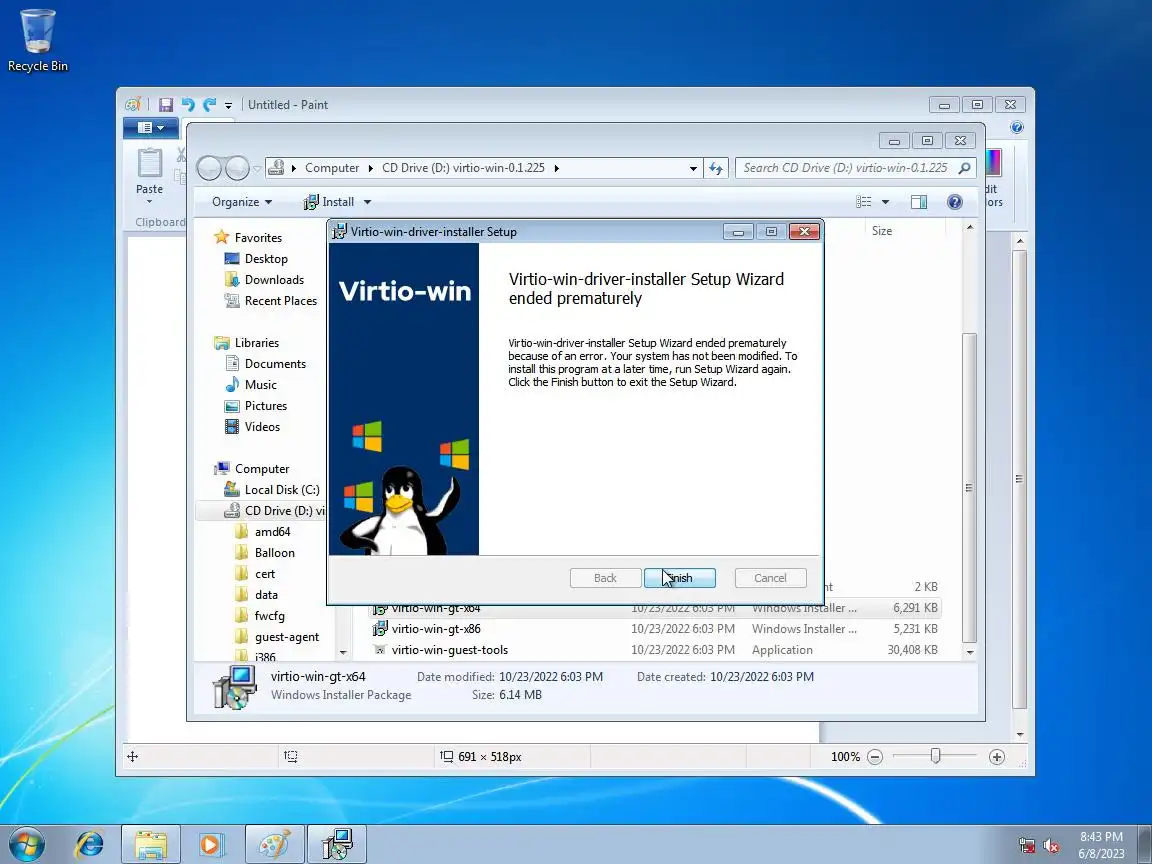Click the taskbar clock

coord(1101,845)
